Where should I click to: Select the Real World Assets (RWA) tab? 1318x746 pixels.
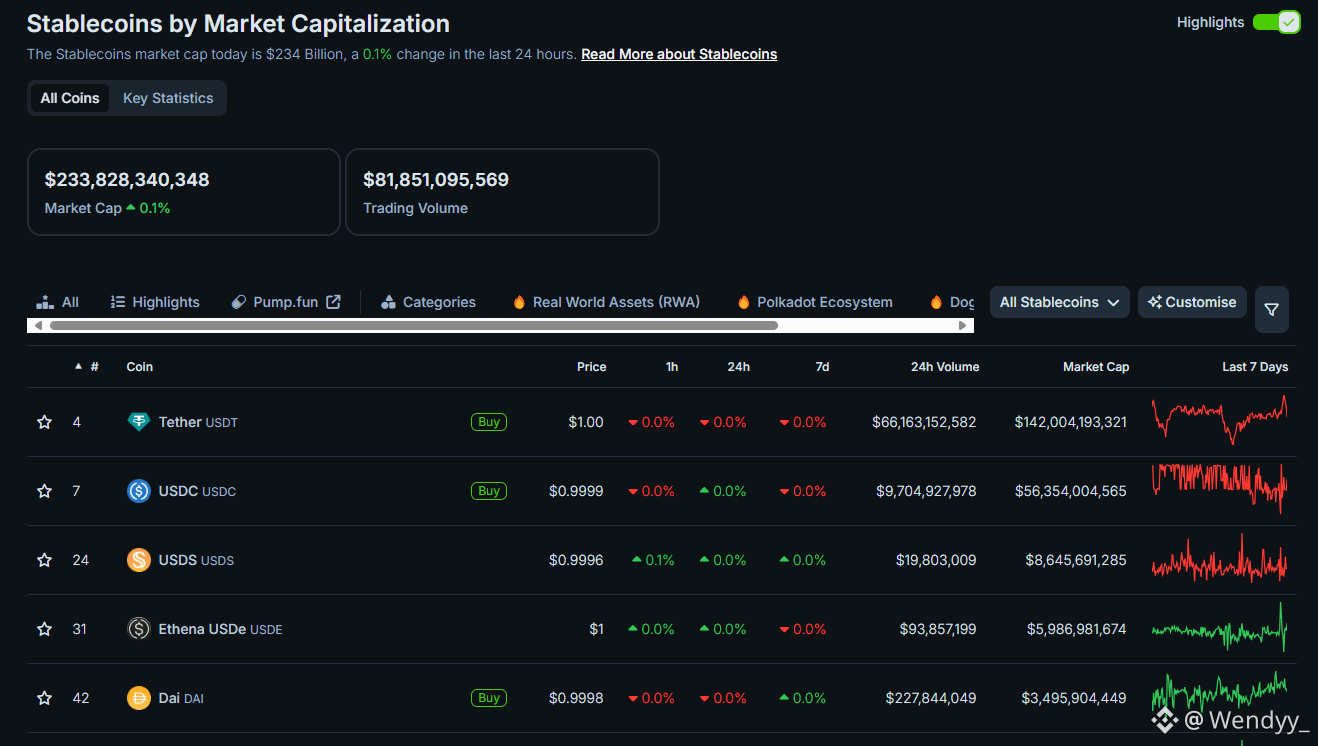pyautogui.click(x=616, y=302)
